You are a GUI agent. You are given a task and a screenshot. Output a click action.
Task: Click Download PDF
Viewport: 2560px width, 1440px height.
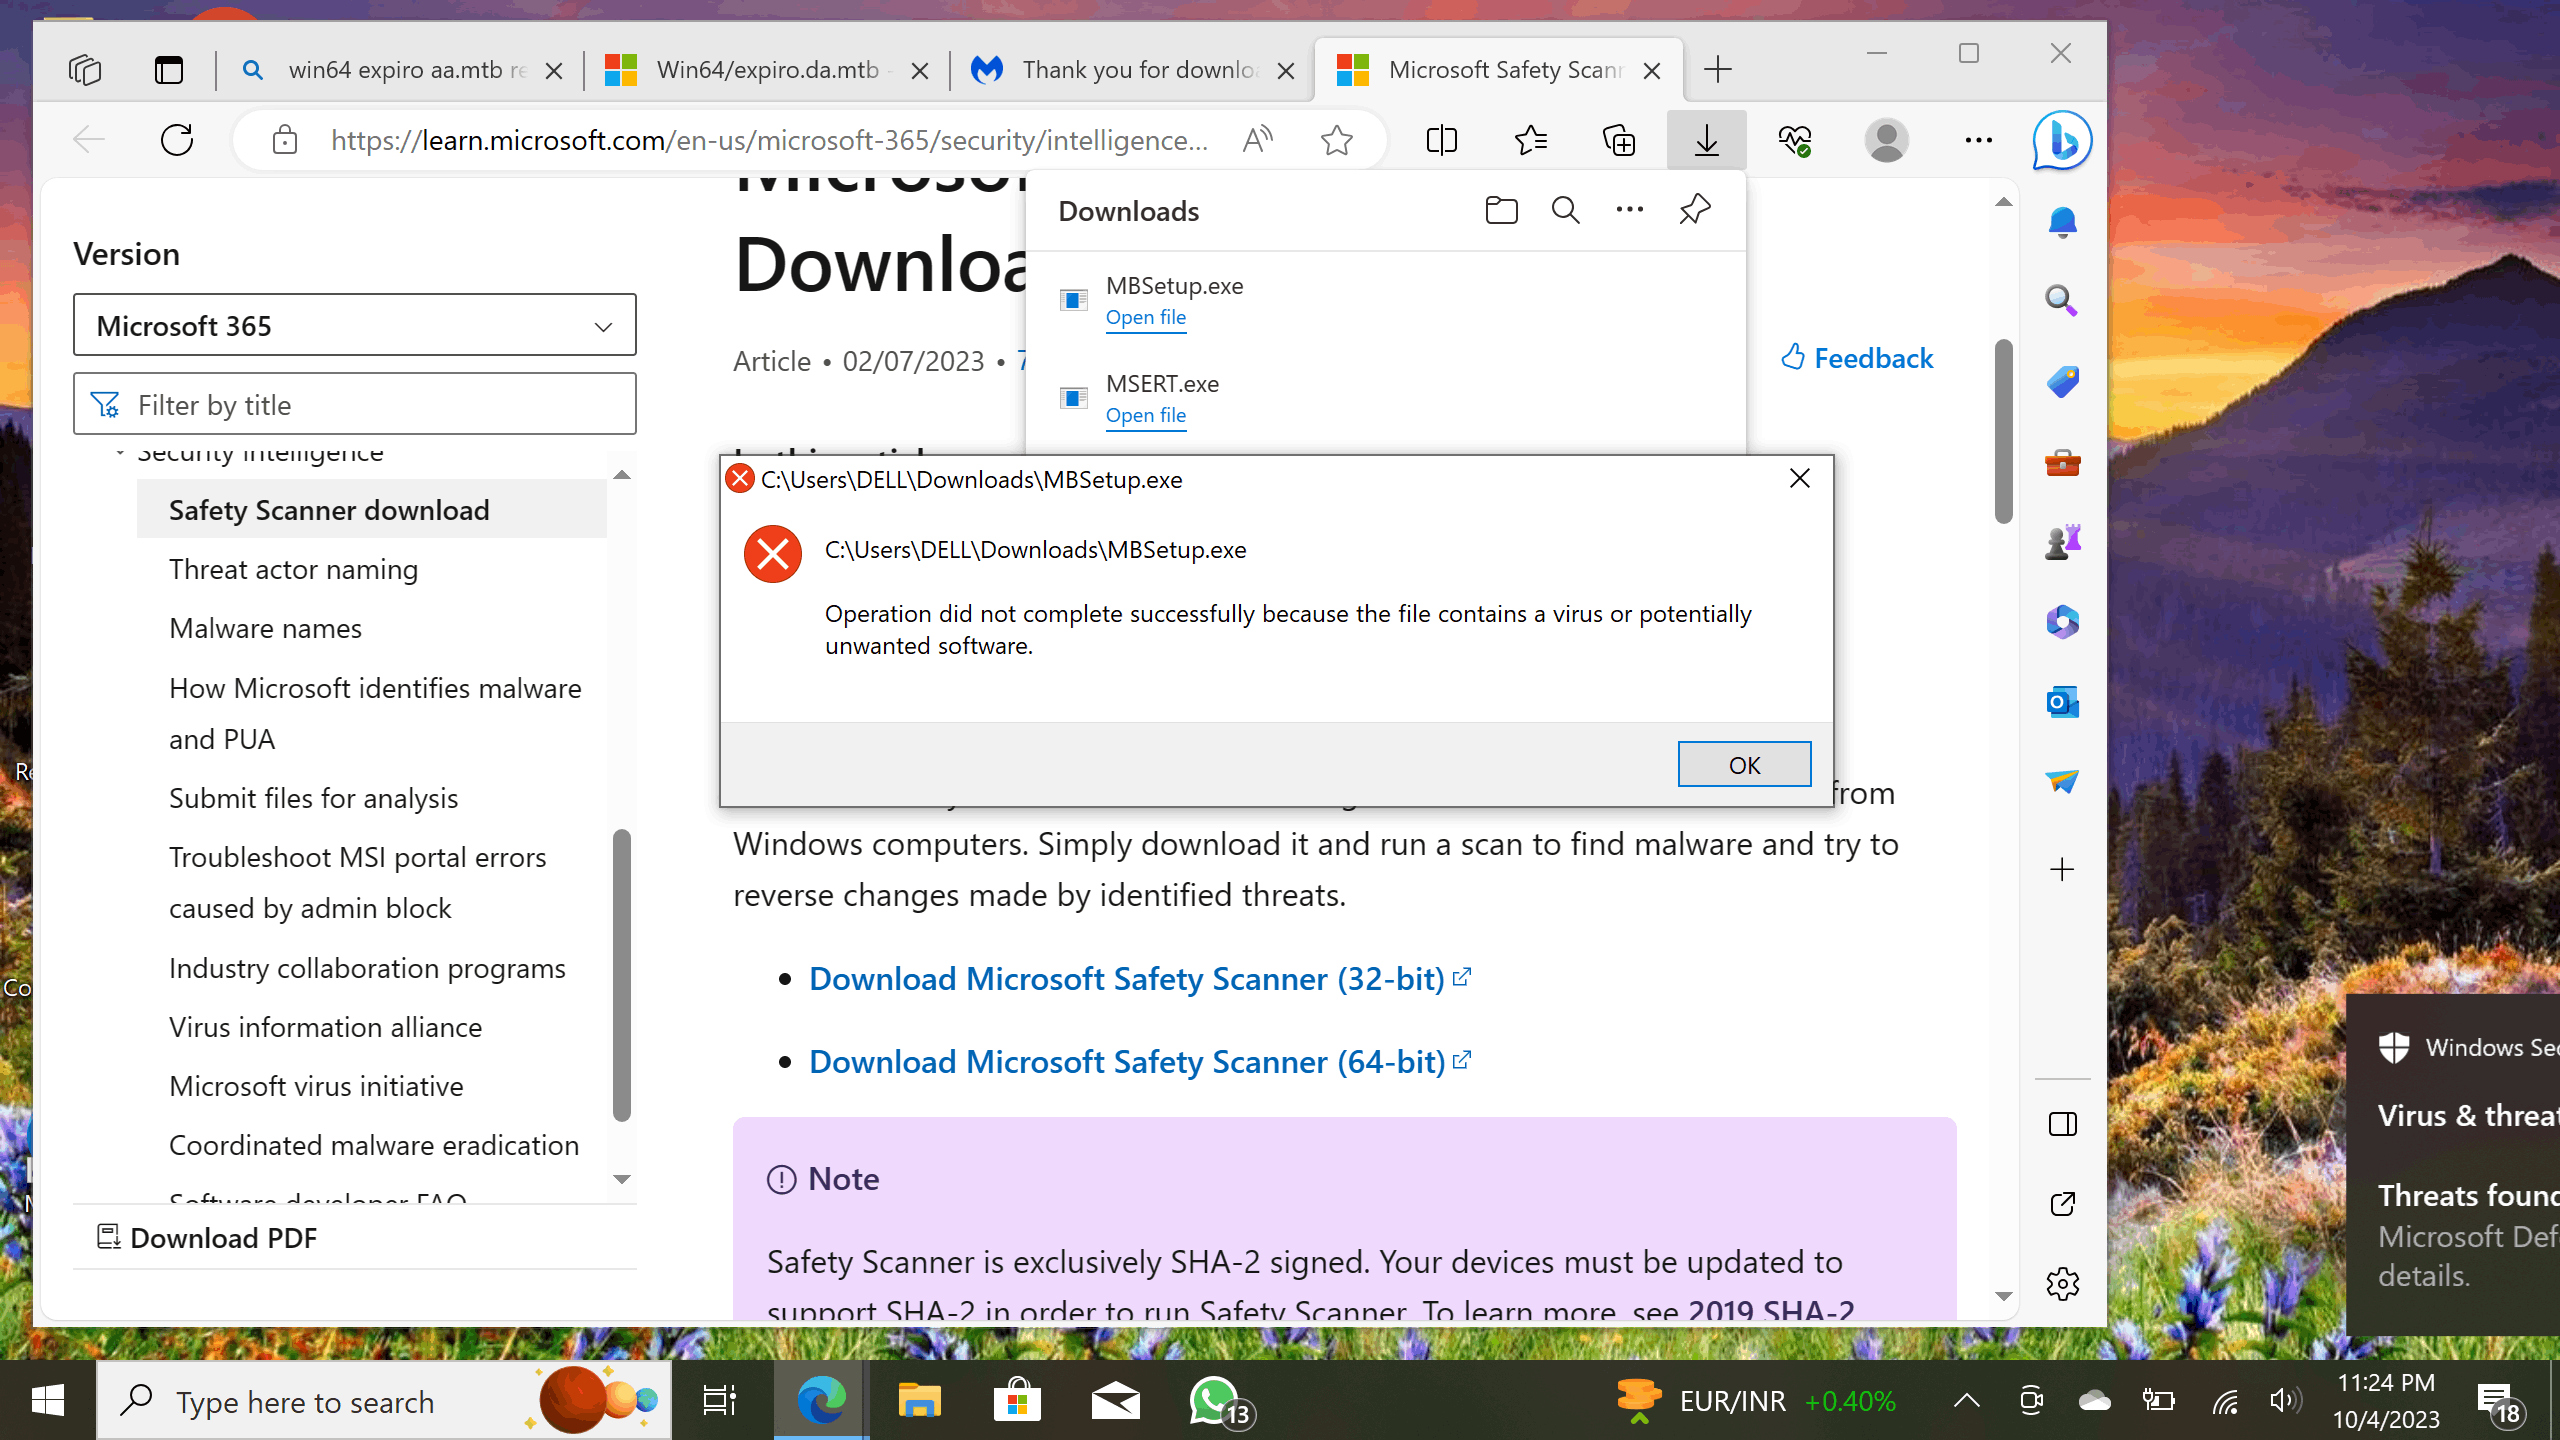pos(207,1238)
